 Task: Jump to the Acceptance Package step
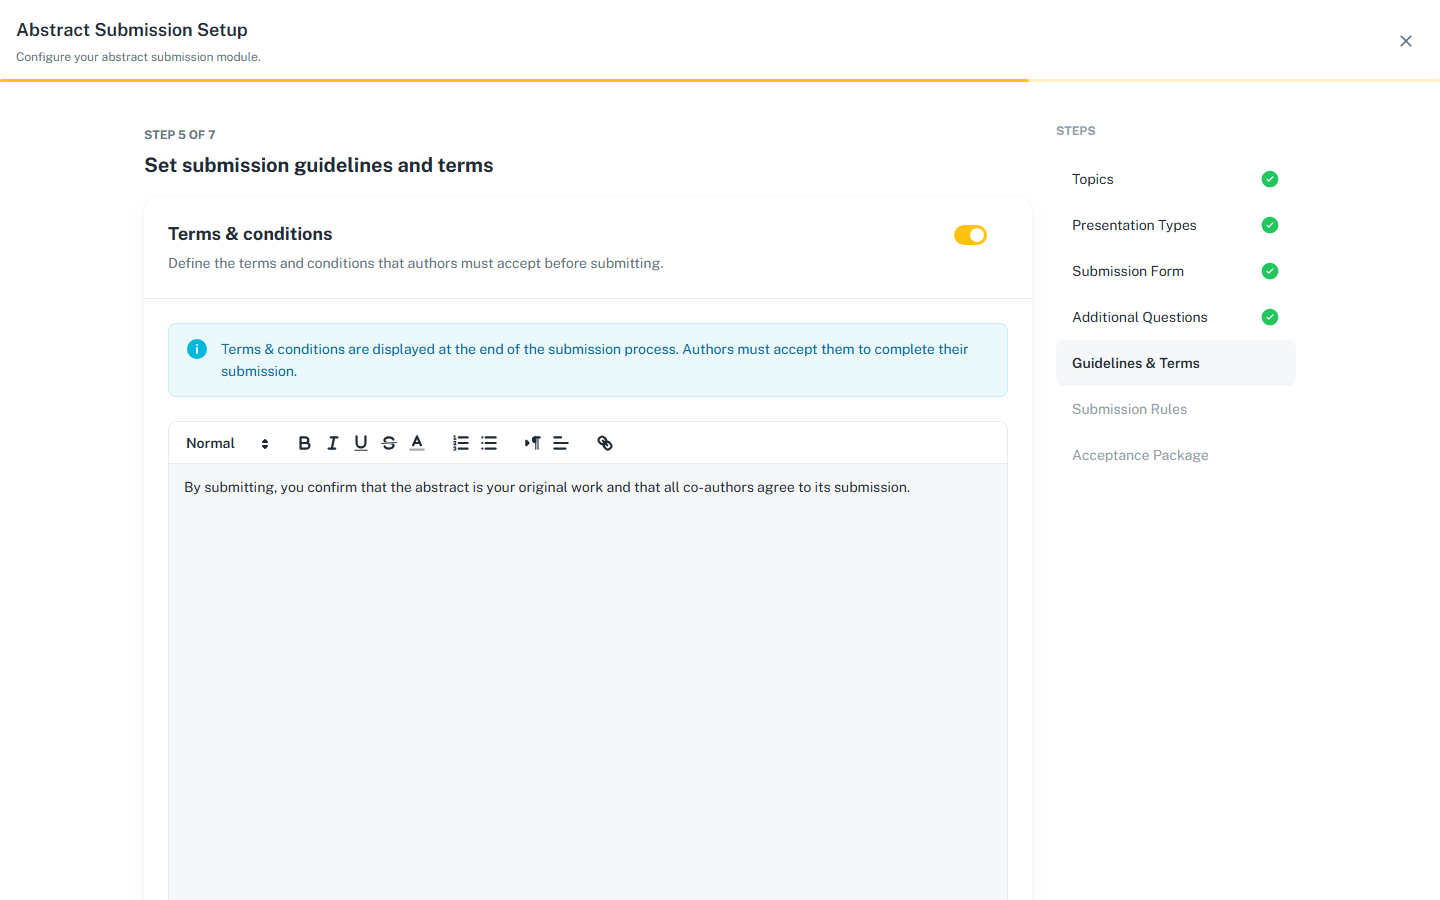[x=1176, y=455]
